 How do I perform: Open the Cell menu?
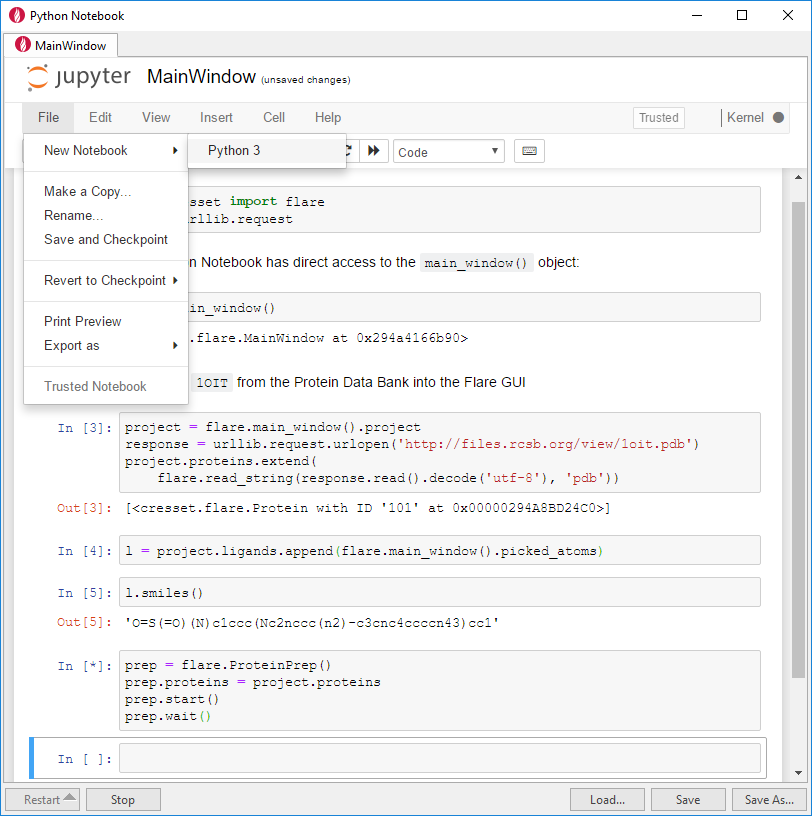tap(274, 118)
